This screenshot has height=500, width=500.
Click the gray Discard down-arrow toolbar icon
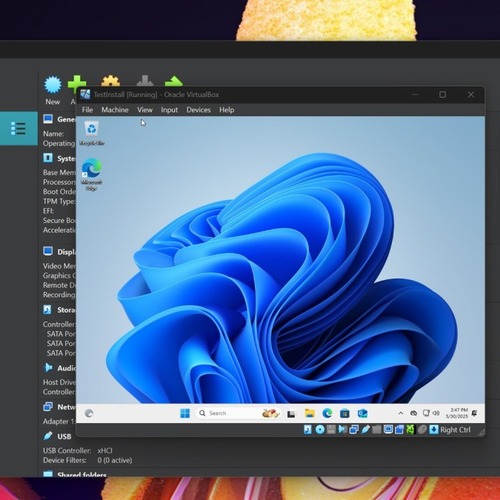tap(145, 81)
